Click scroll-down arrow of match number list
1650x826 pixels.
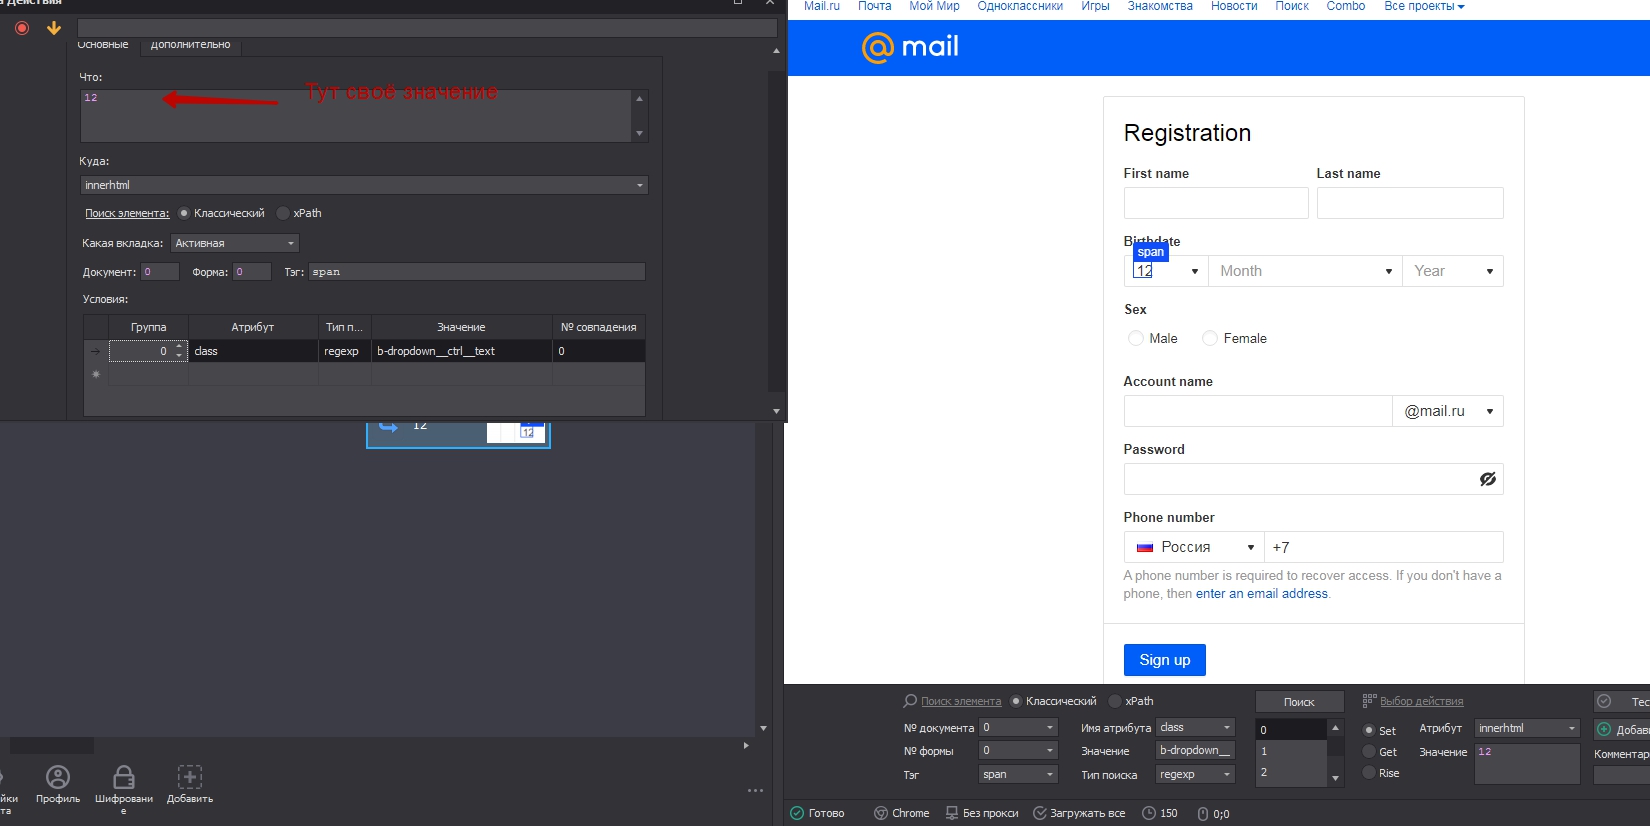coord(1335,778)
